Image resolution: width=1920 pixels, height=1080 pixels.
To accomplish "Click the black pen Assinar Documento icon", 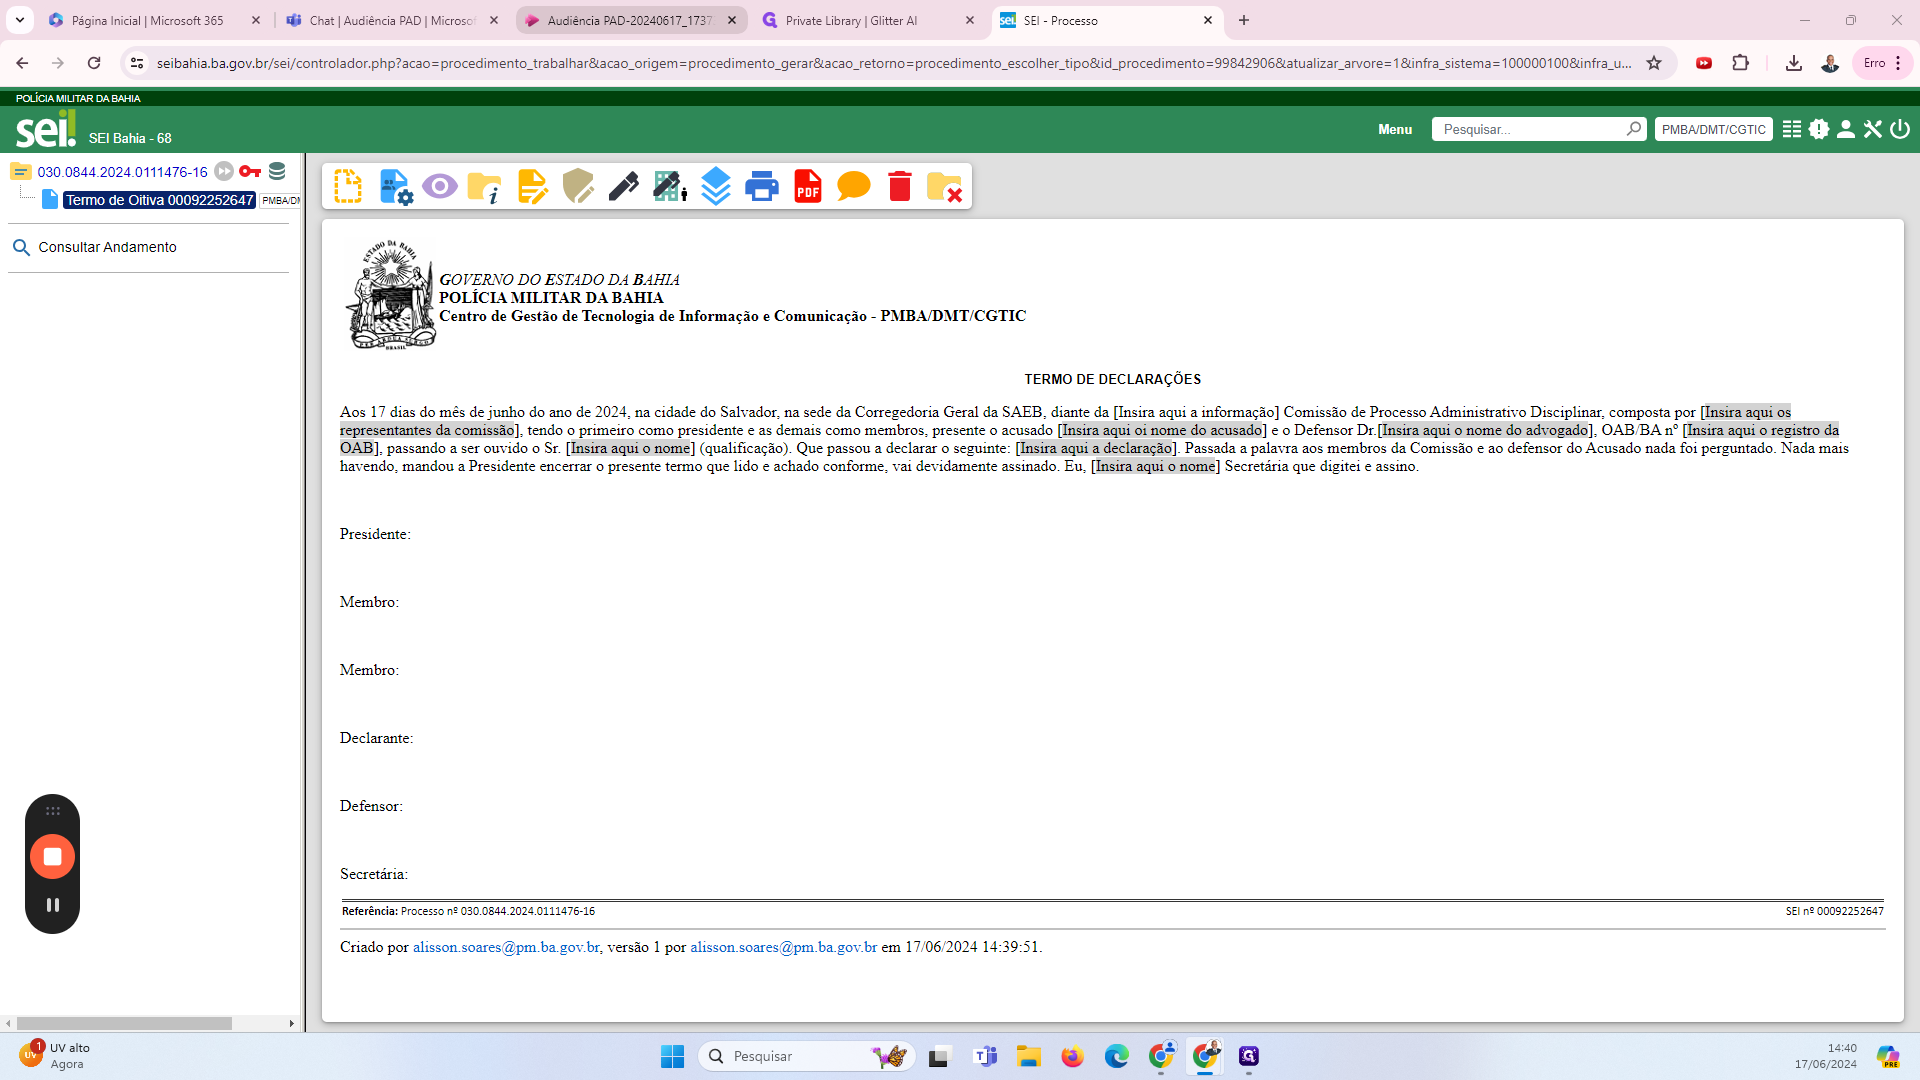I will coord(624,186).
